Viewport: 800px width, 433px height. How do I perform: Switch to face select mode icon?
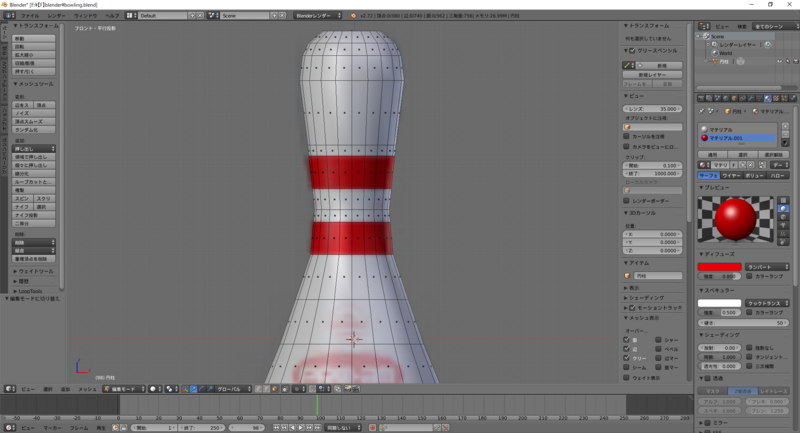pyautogui.click(x=274, y=389)
